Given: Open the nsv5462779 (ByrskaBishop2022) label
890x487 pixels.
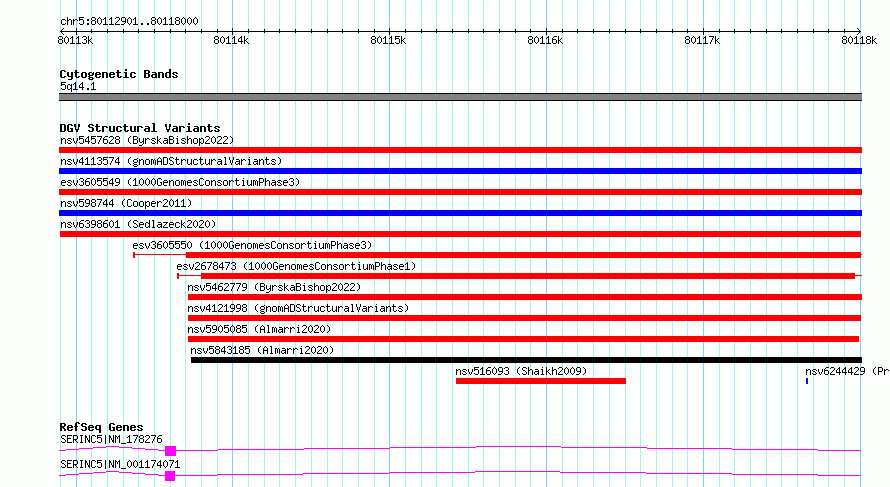Looking at the screenshot, I should pyautogui.click(x=274, y=287).
